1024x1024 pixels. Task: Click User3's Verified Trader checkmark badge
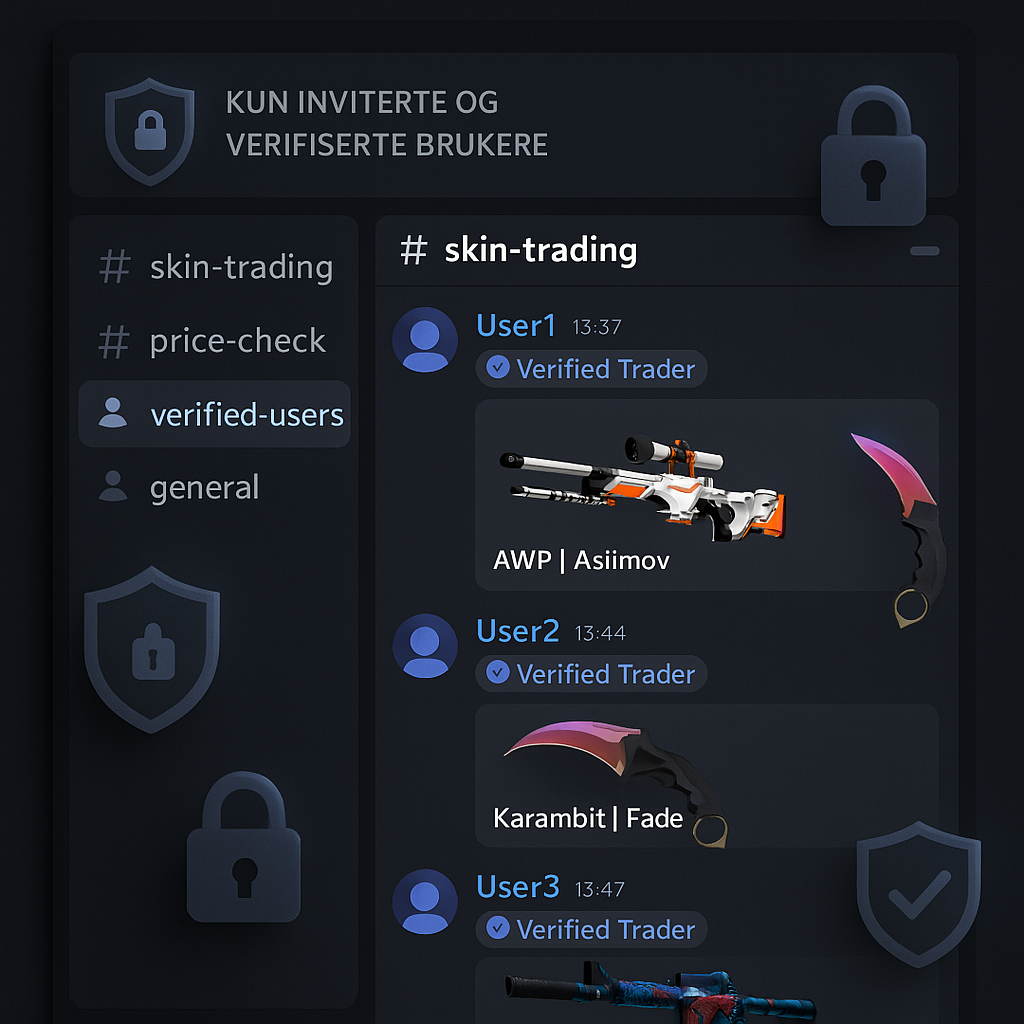498,928
